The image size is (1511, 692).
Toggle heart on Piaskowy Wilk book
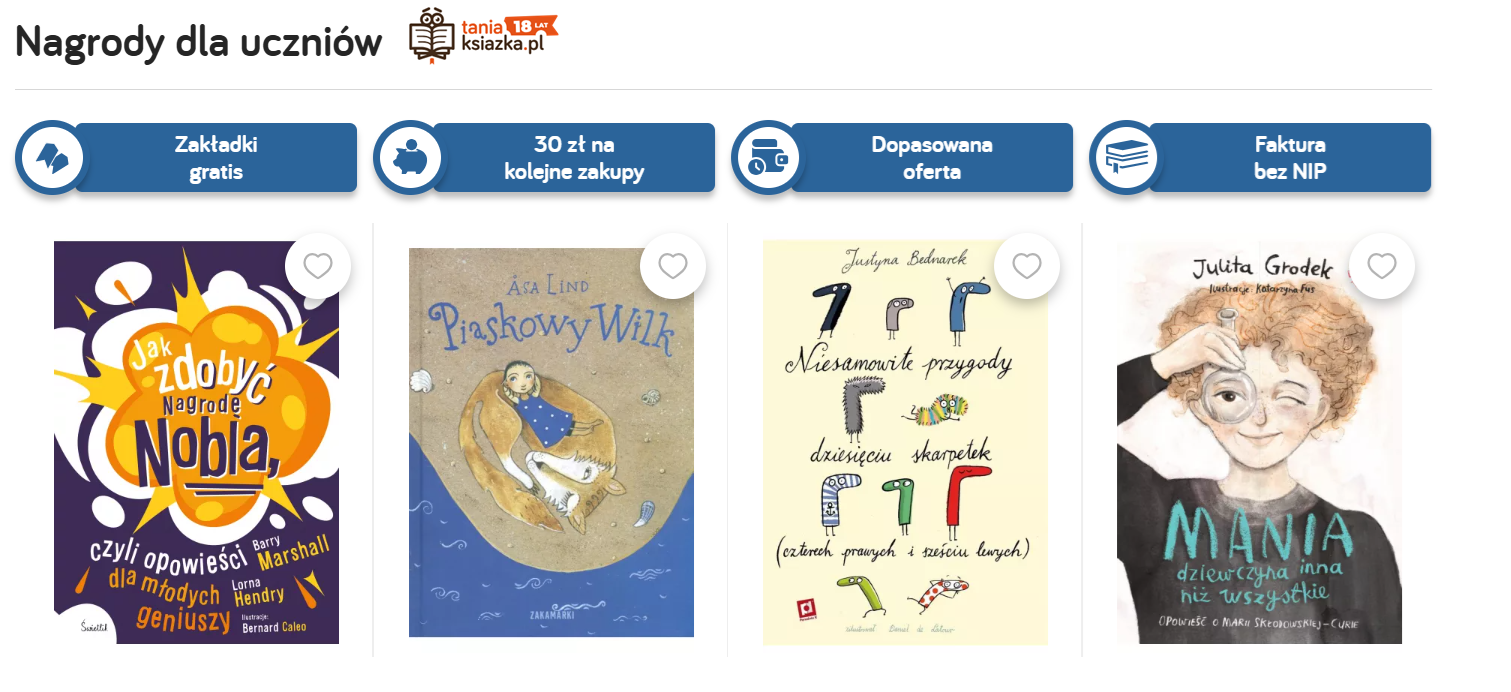[x=673, y=266]
